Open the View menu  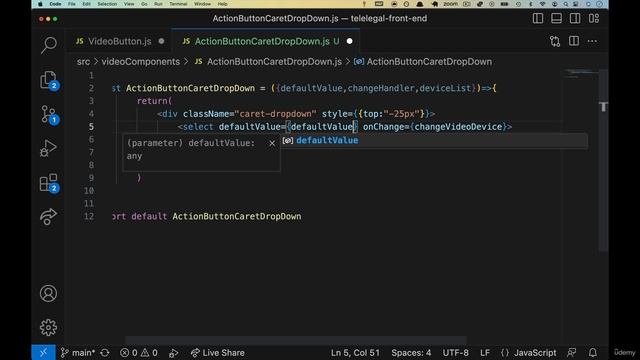pos(129,4)
